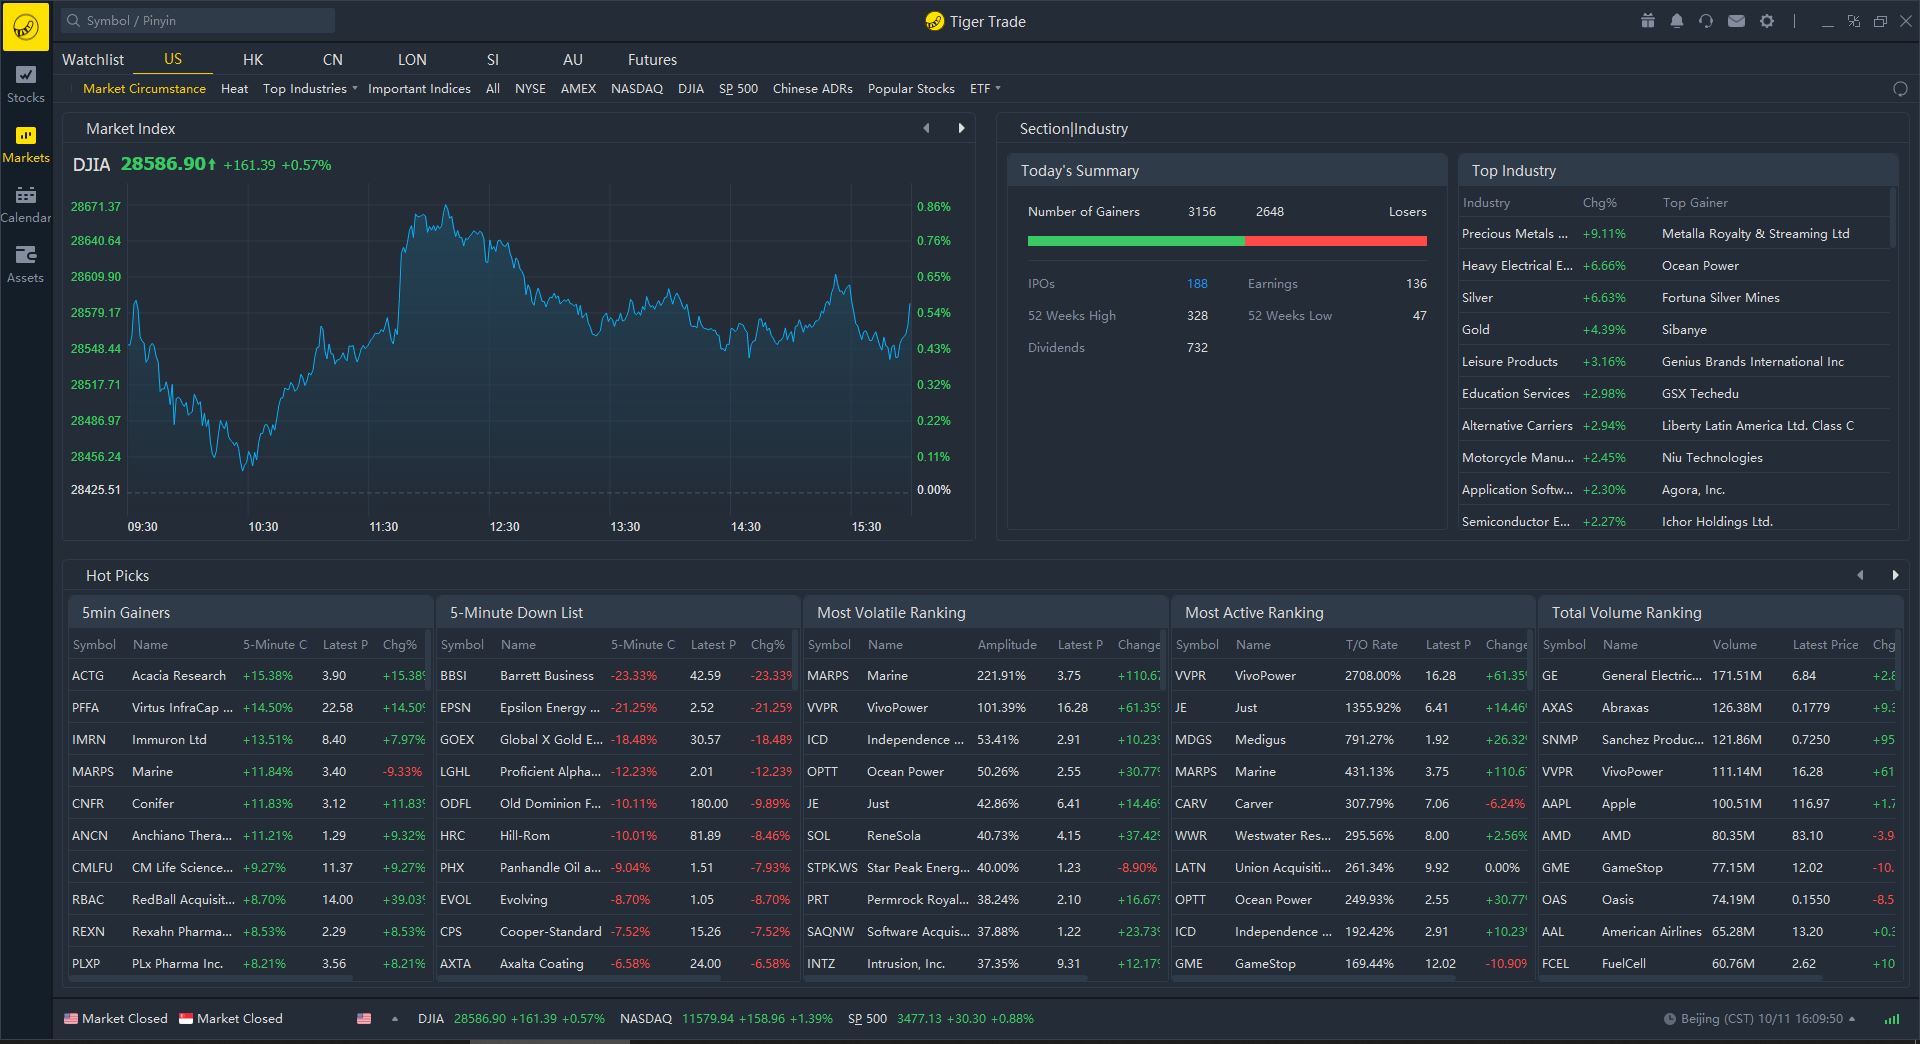Viewport: 1920px width, 1044px height.
Task: Expand the ETF dropdown
Action: click(985, 89)
